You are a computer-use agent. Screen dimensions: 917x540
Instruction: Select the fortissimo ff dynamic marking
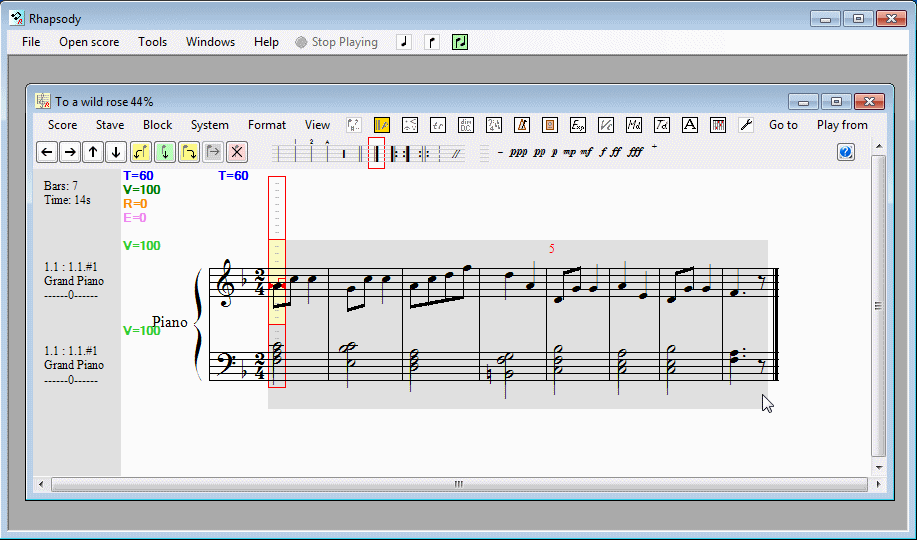(615, 153)
